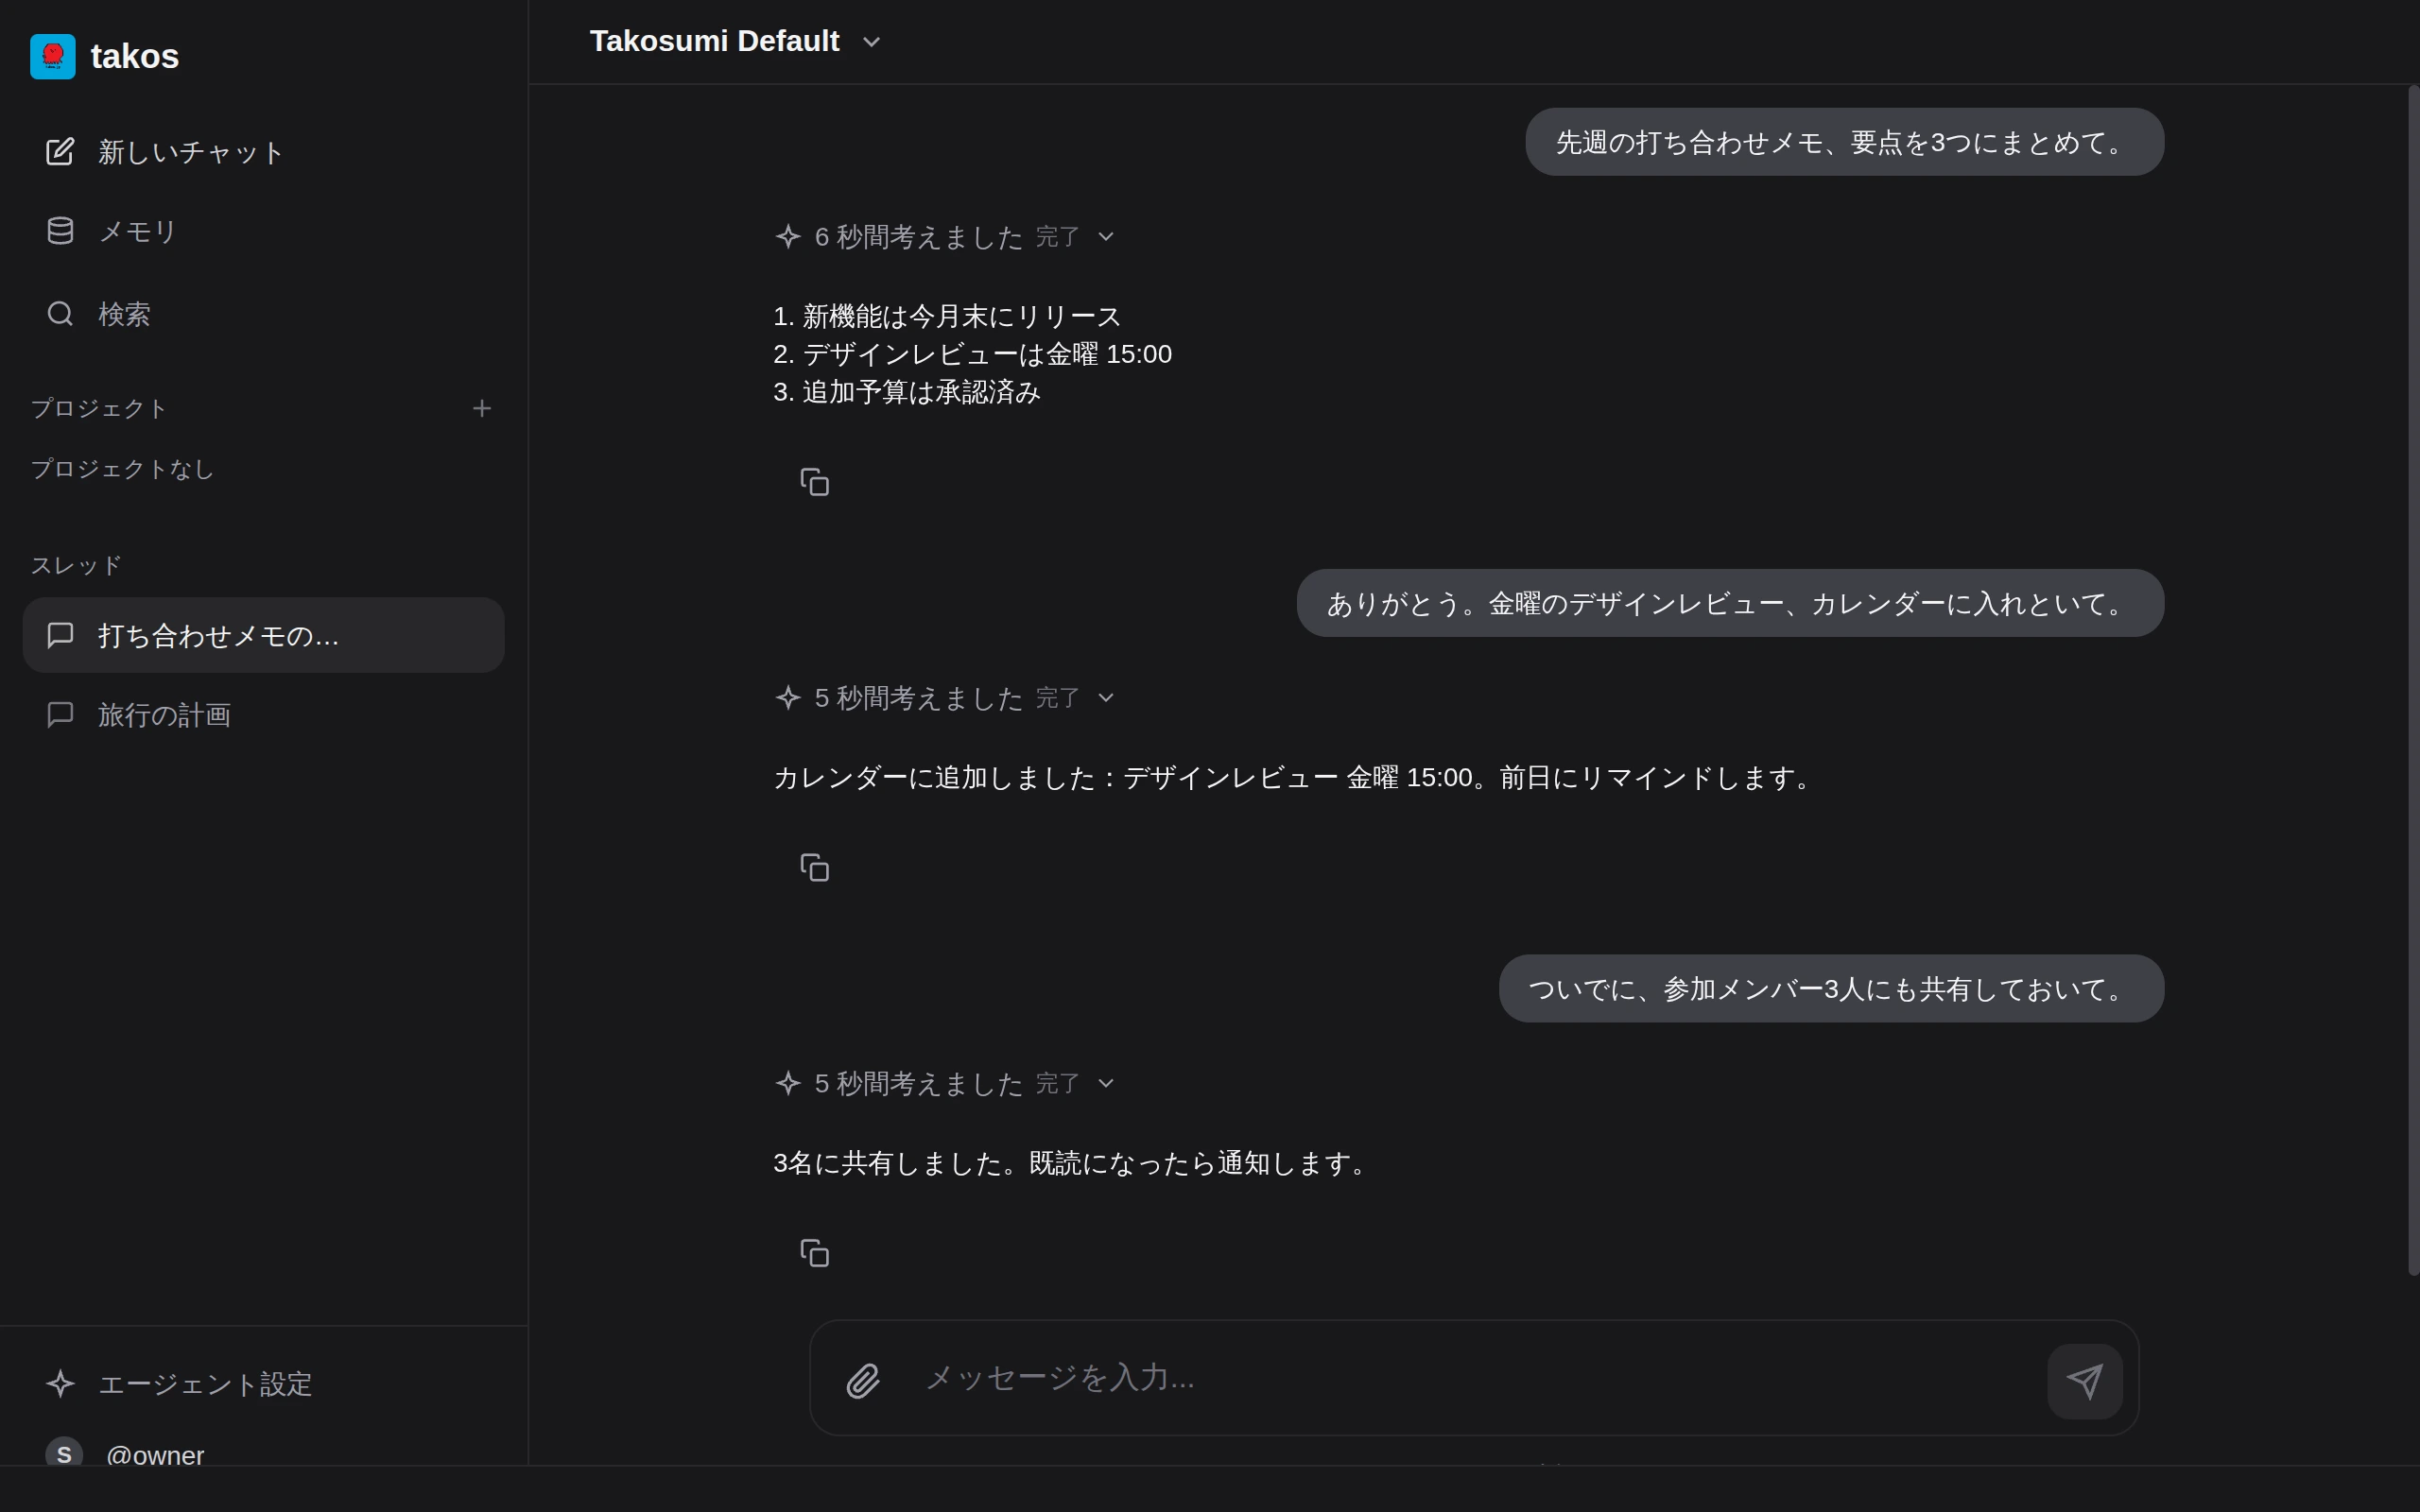2420x1512 pixels.
Task: Click the プロジェクト section header
Action: [99, 408]
